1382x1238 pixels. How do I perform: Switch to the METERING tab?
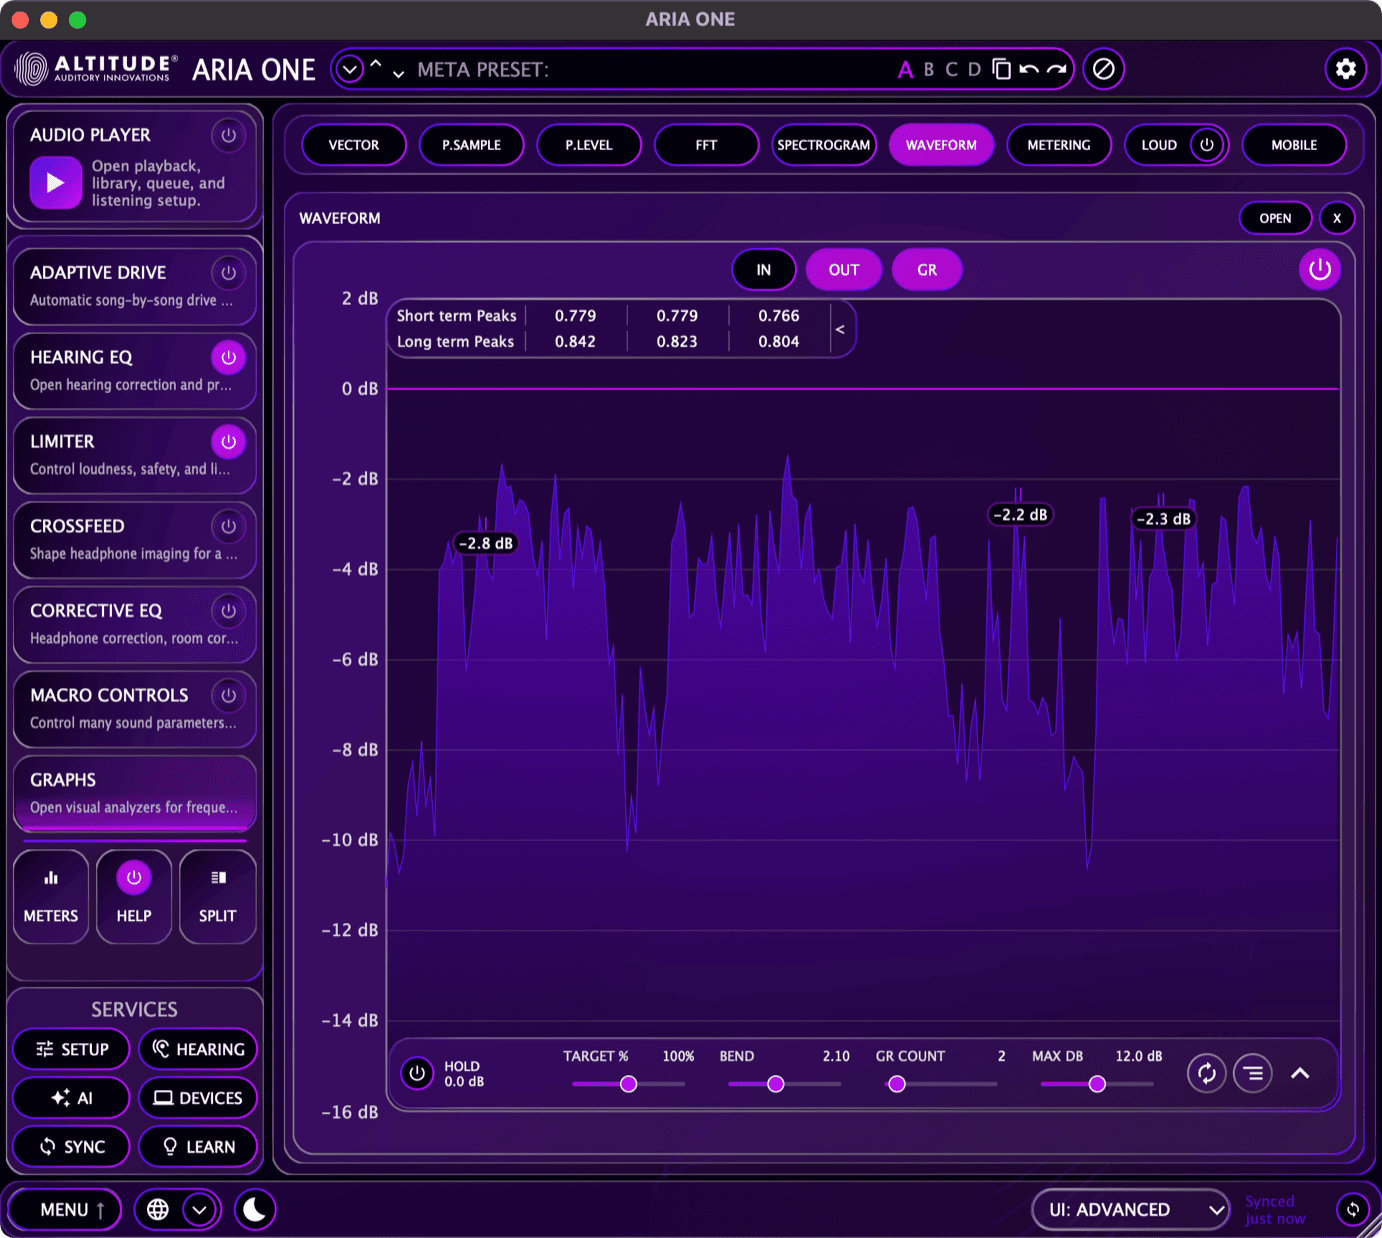pos(1059,145)
